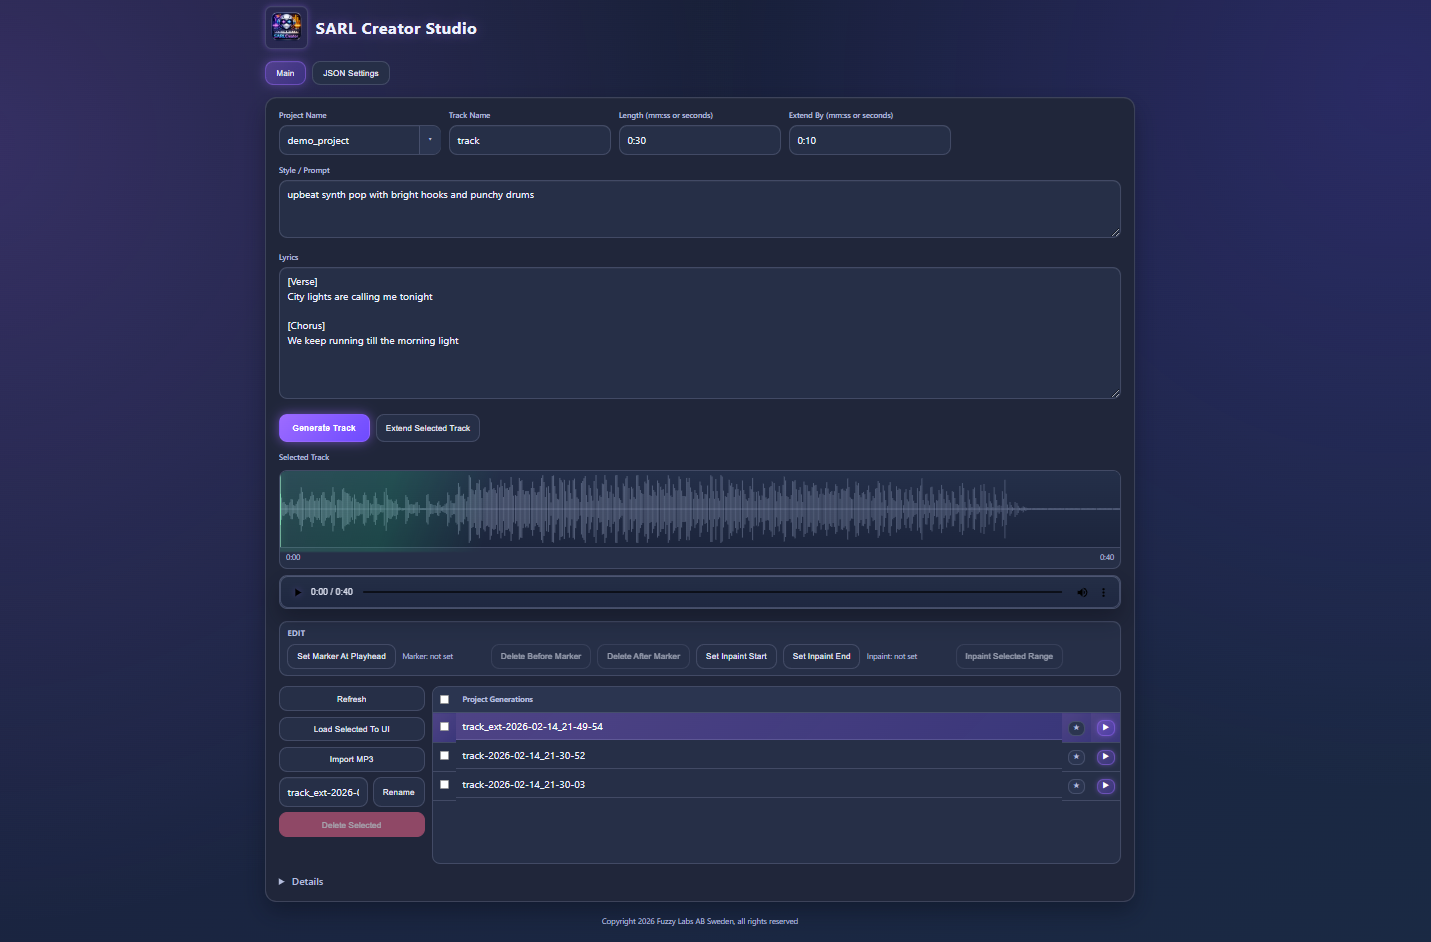Open audio player three-dot options menu
This screenshot has height=942, width=1431.
coord(1104,592)
